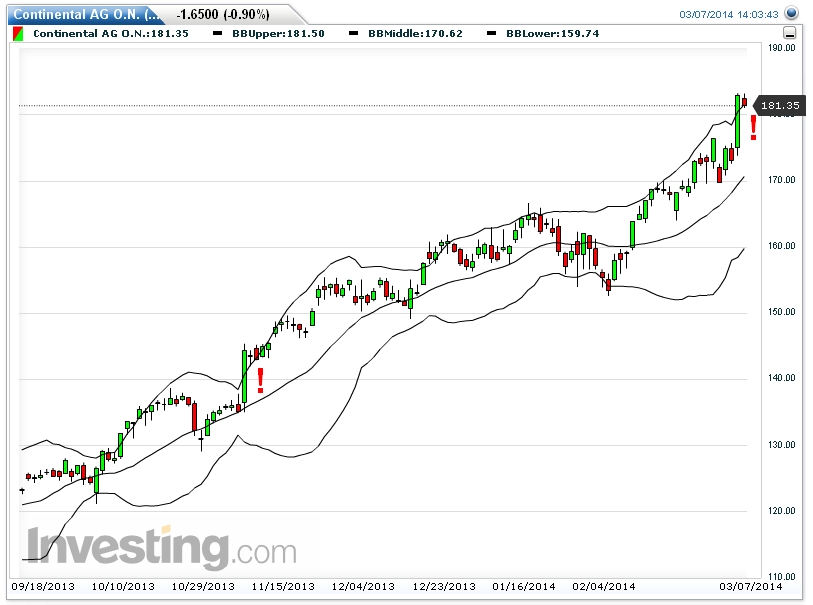Click the red exclamation marker near March 2014

point(753,128)
